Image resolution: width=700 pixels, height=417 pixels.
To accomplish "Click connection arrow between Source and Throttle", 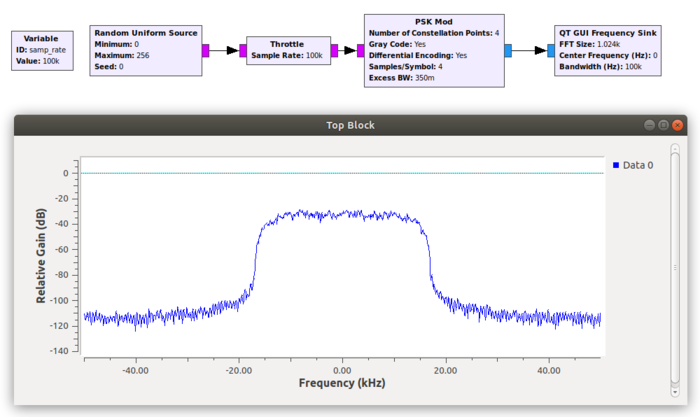I will coord(224,50).
